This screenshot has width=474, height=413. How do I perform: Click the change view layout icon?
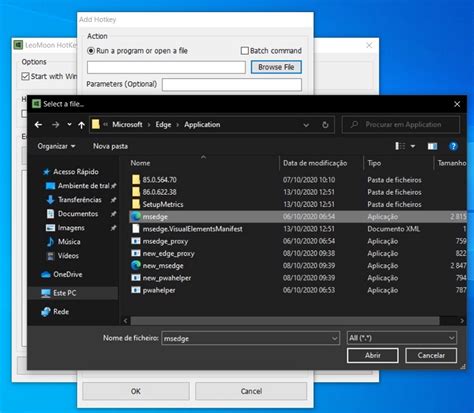pyautogui.click(x=400, y=146)
